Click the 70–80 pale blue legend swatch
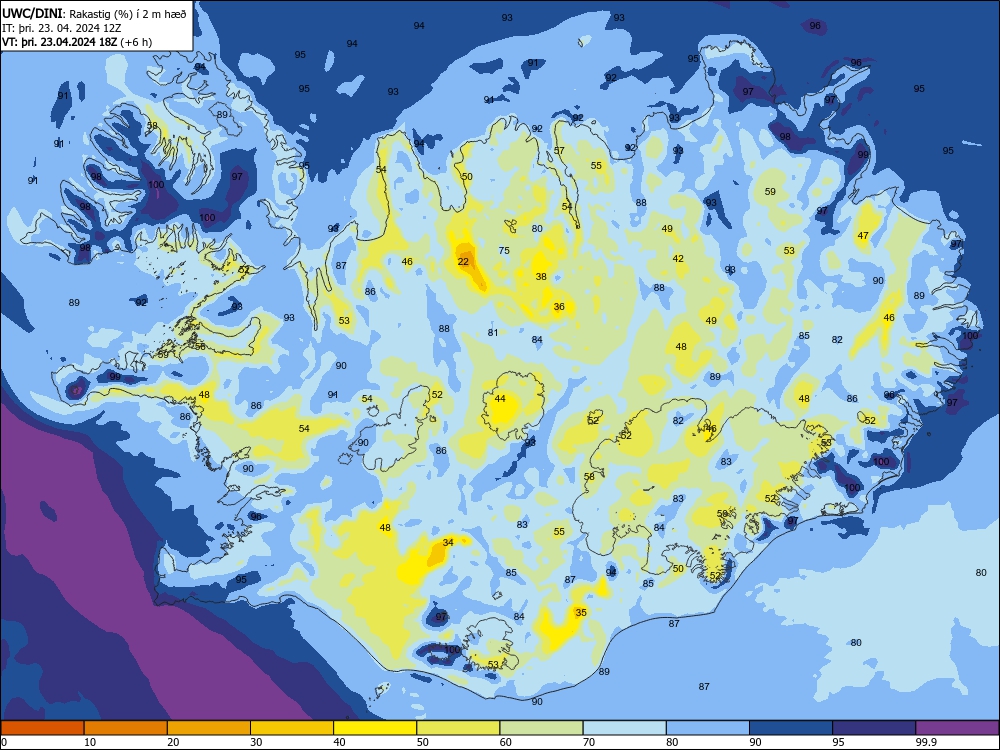Viewport: 1000px width, 750px height. coord(624,728)
